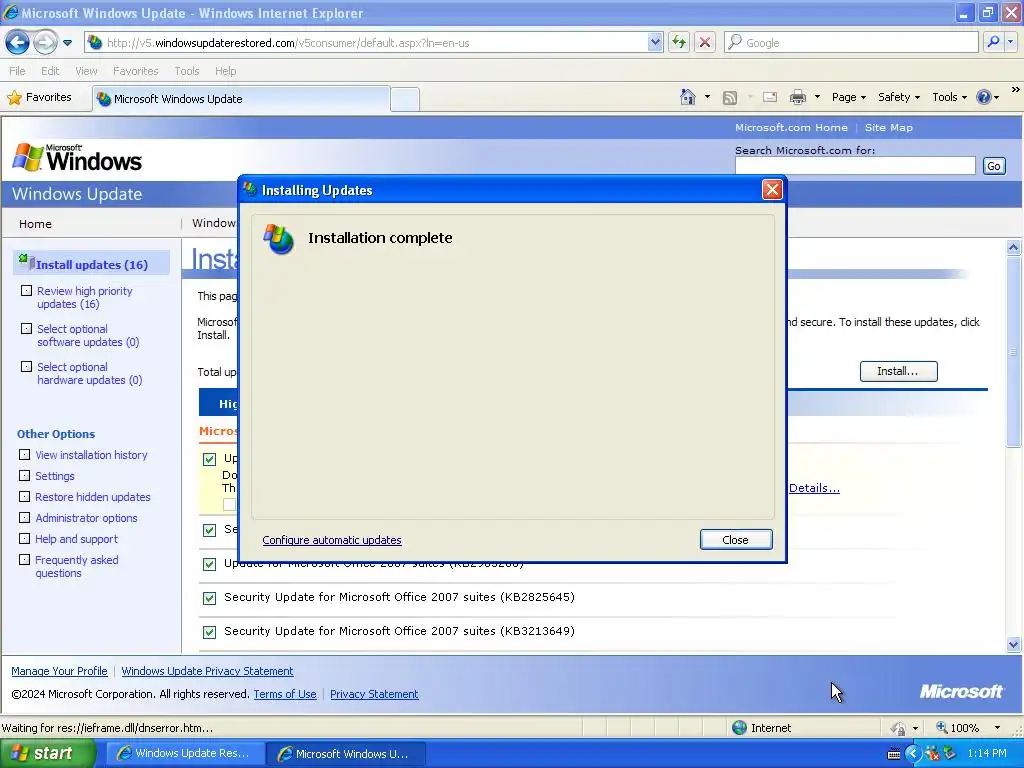Click the Google search magnifier button

coord(993,42)
